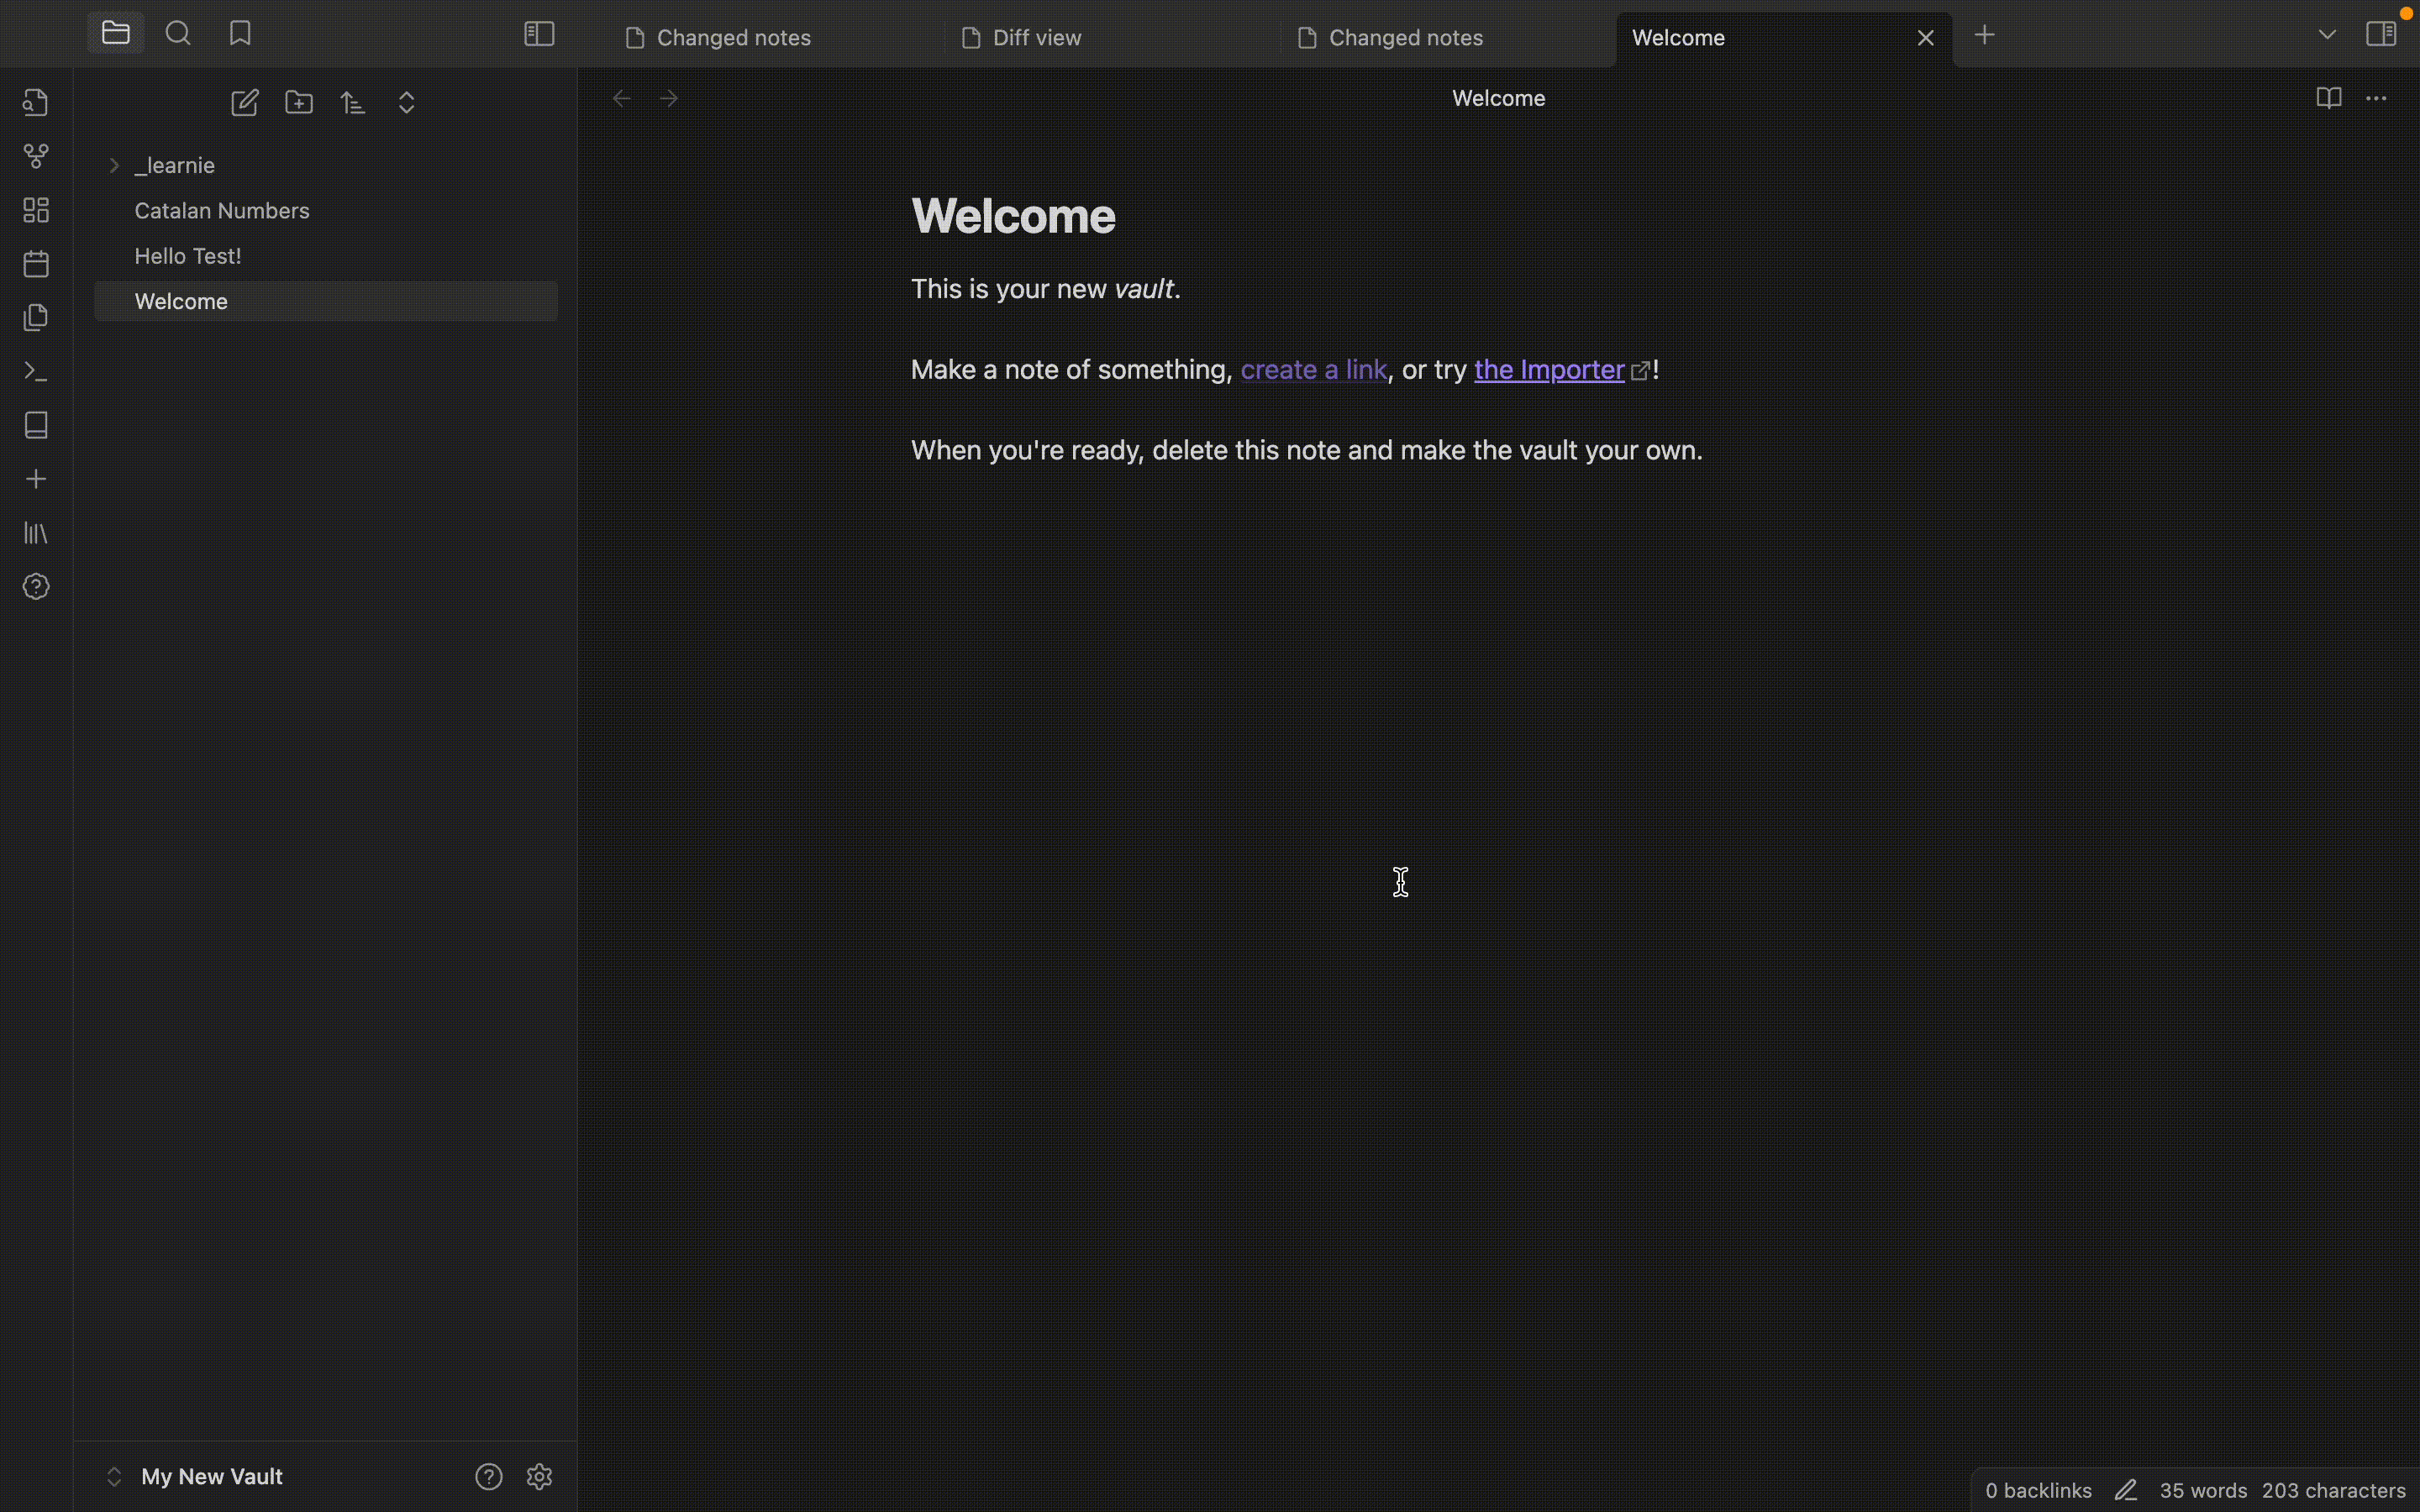This screenshot has height=1512, width=2420.
Task: Open the command palette
Action: (36, 373)
